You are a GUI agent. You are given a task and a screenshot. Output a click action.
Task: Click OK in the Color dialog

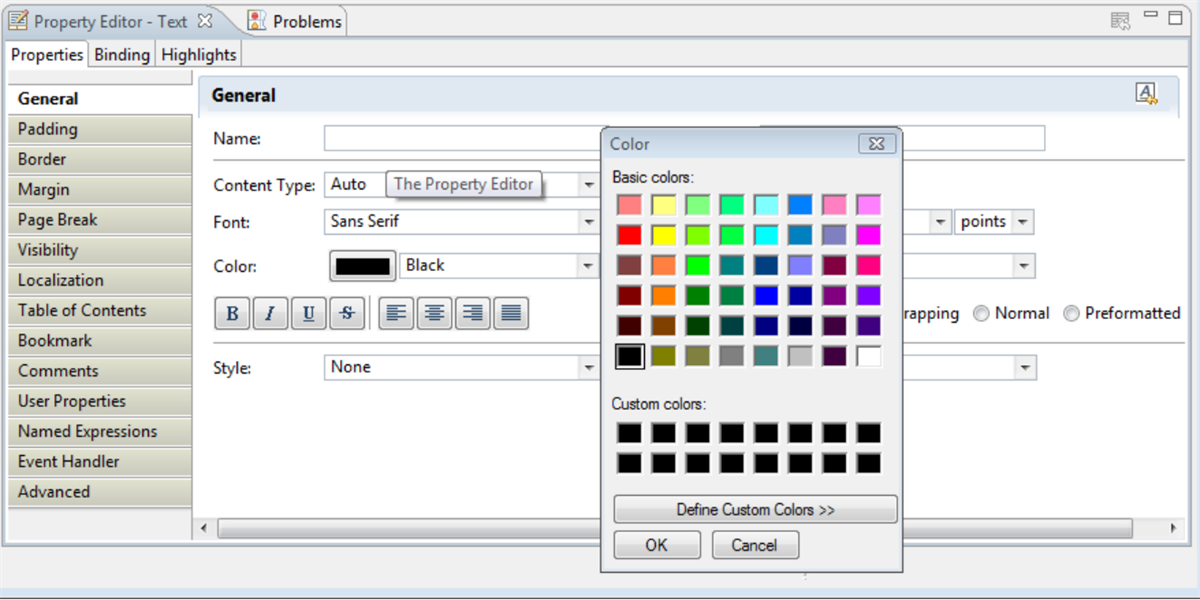(656, 545)
